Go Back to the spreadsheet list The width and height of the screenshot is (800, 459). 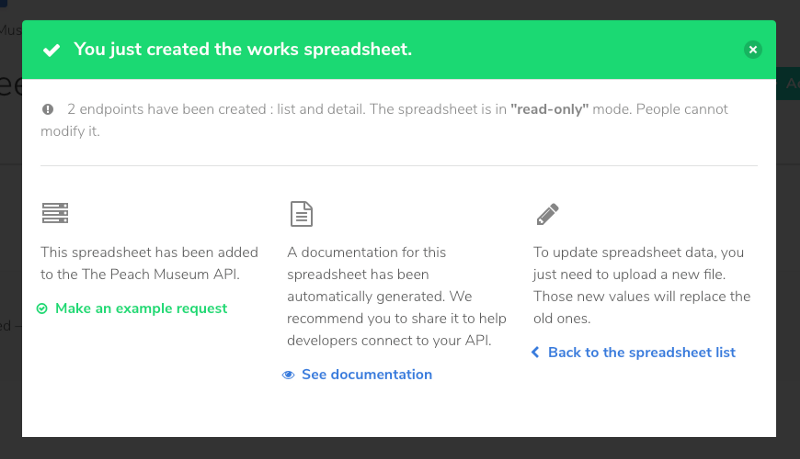[642, 352]
